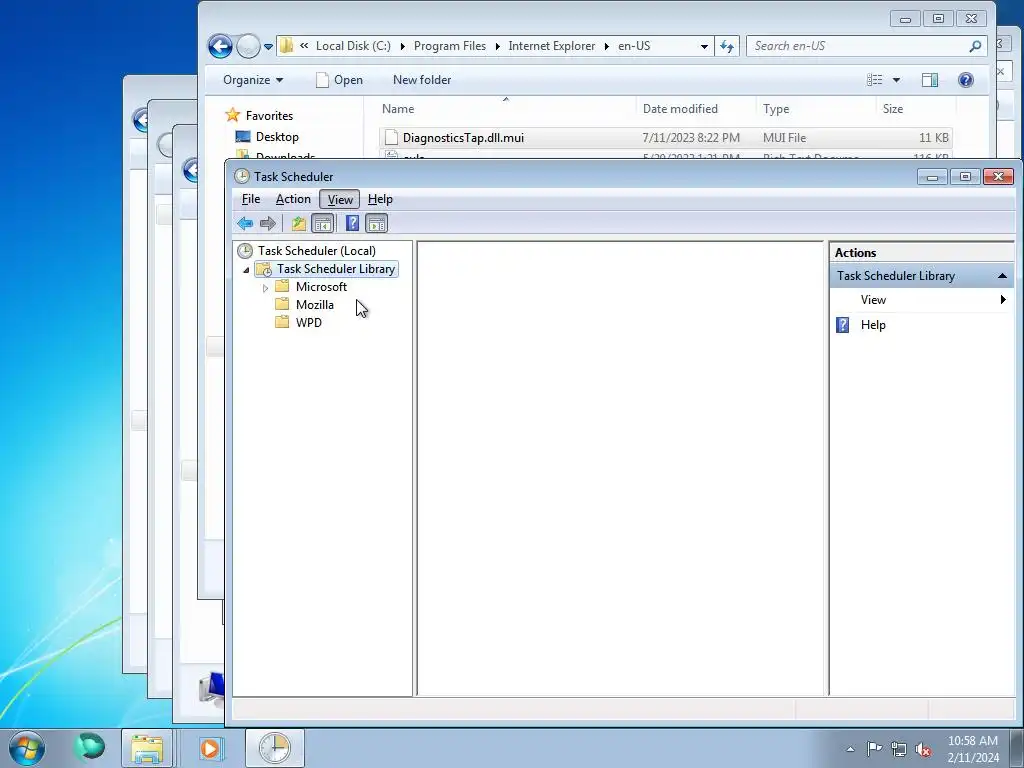Open the address bar history dropdown

point(704,46)
